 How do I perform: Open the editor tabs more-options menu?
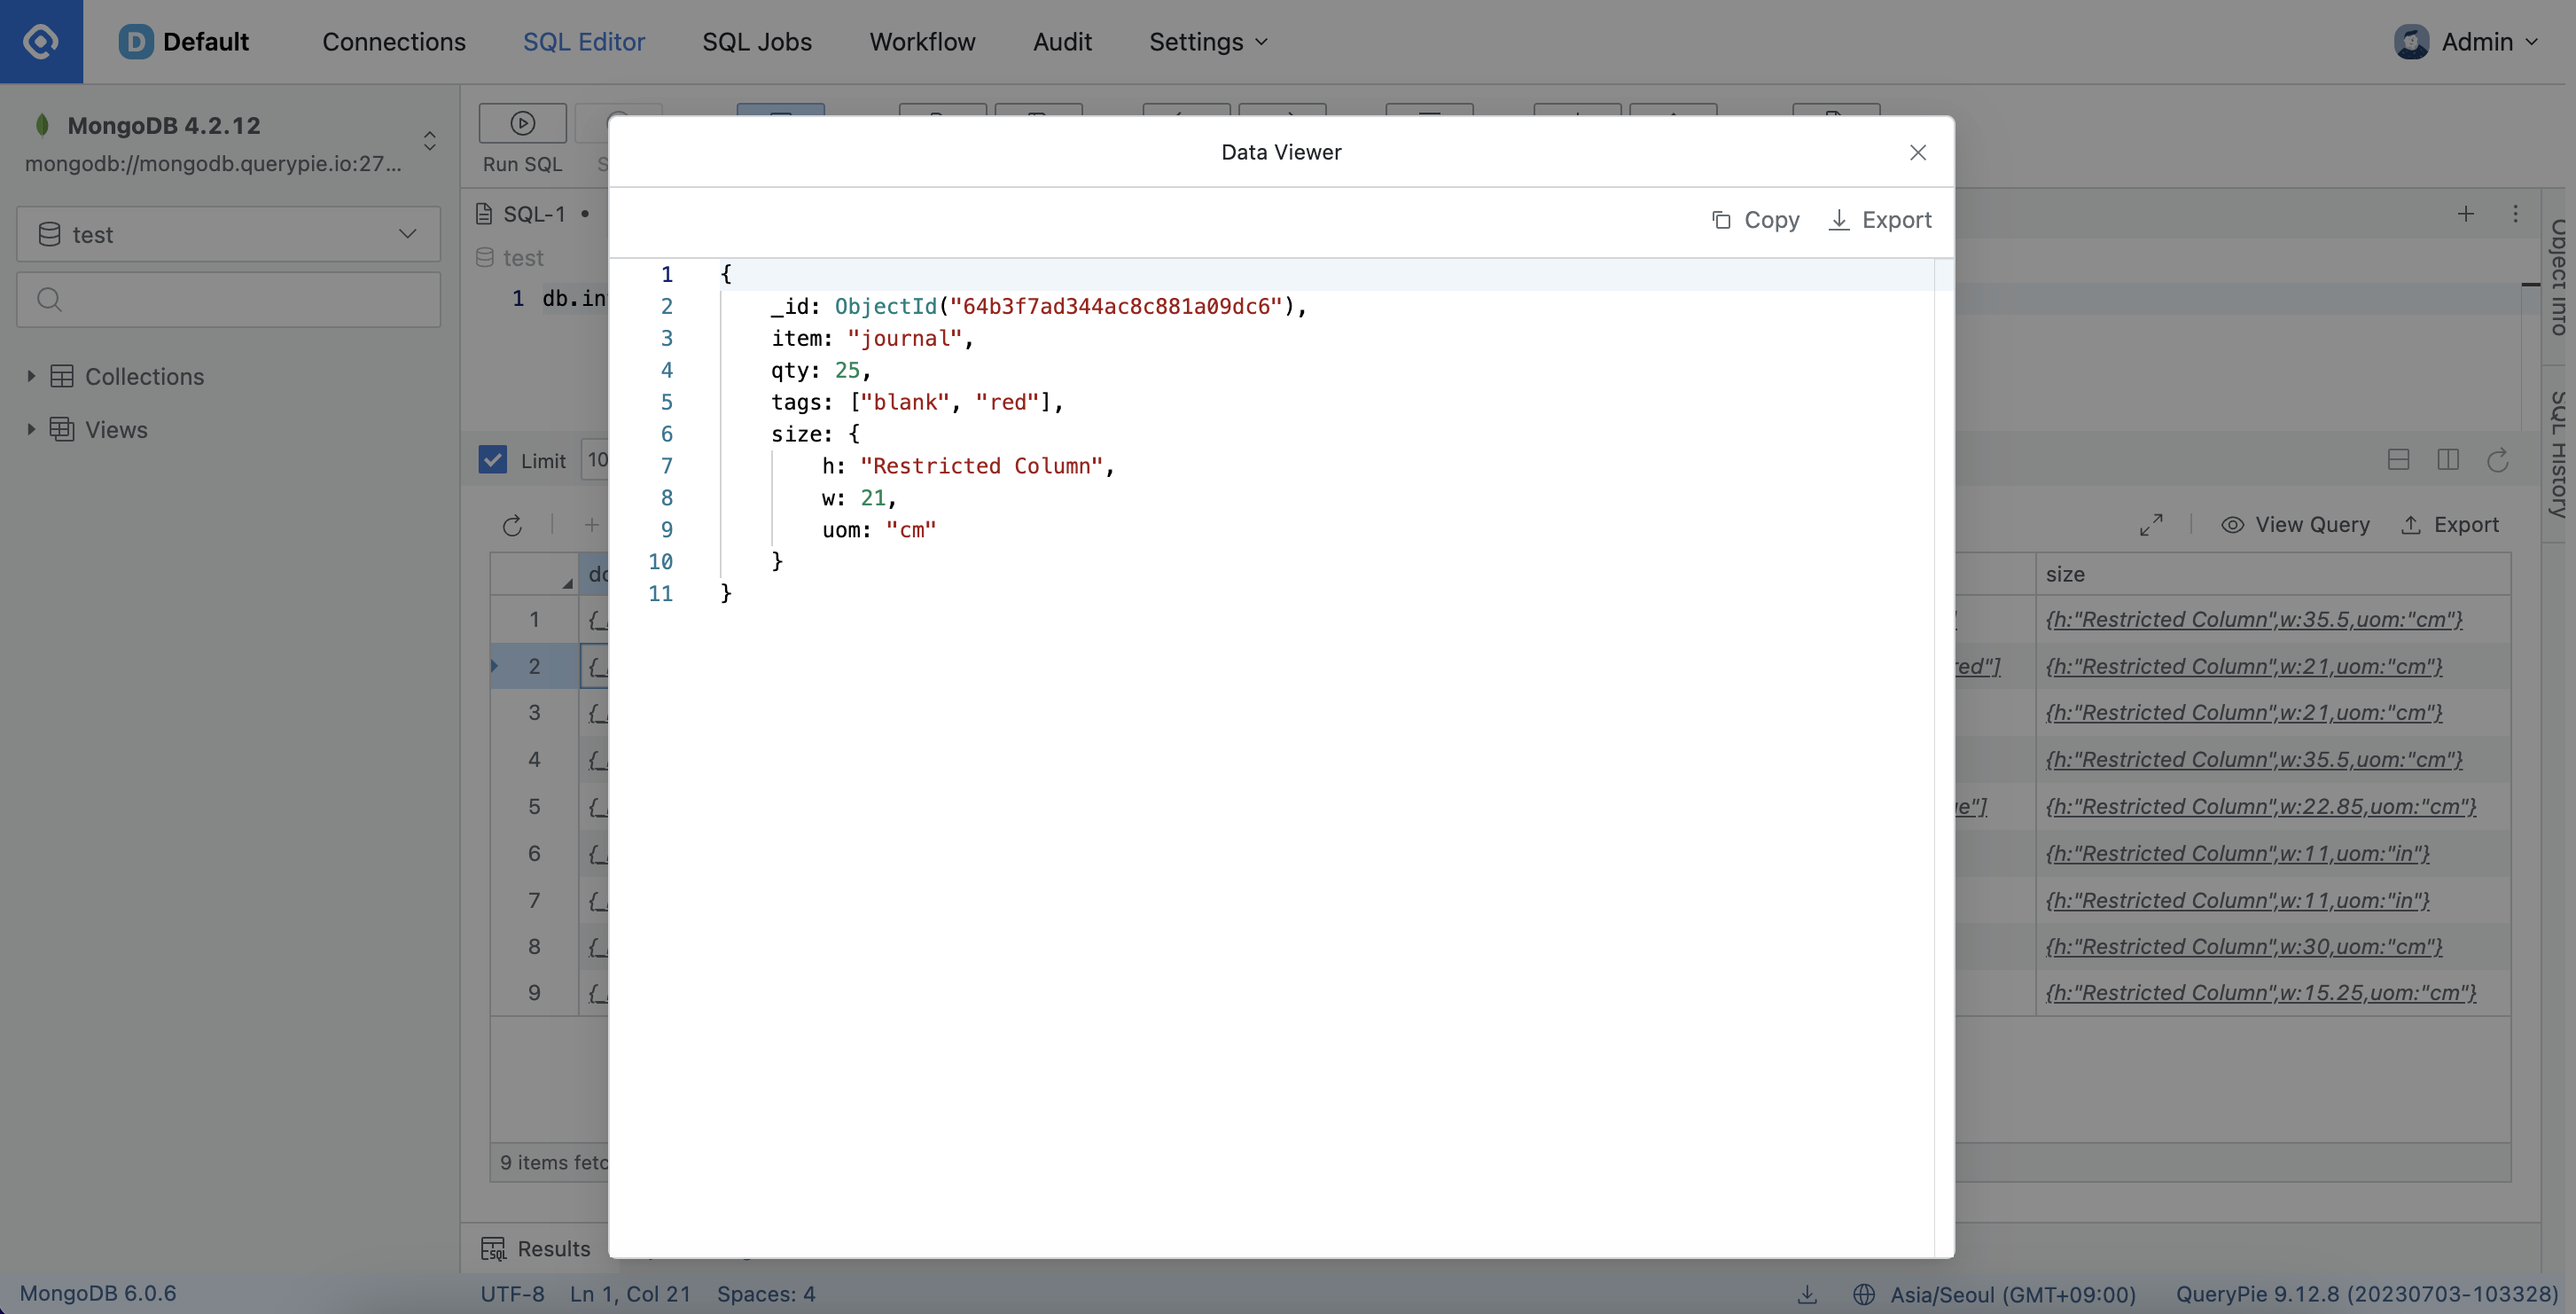click(x=2515, y=213)
